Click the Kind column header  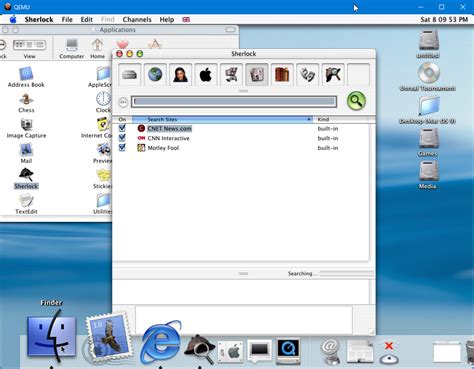pyautogui.click(x=340, y=119)
